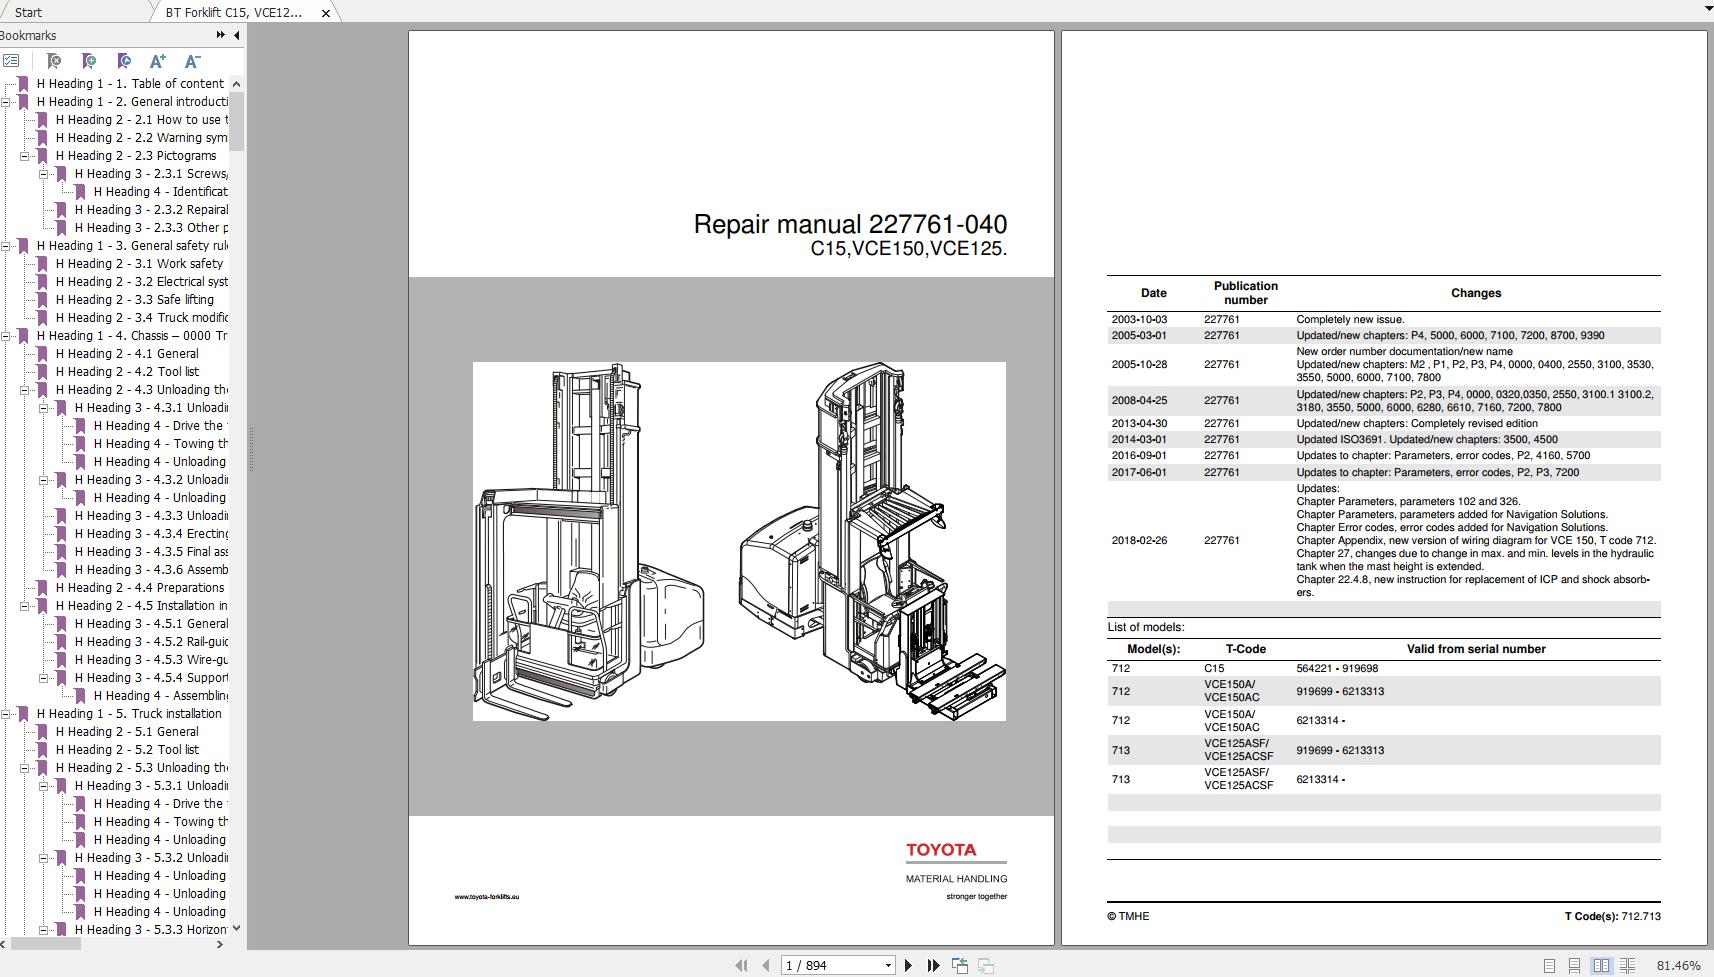Open bookmark '4.5.3 Wire-guide'
Image resolution: width=1714 pixels, height=977 pixels.
point(151,659)
